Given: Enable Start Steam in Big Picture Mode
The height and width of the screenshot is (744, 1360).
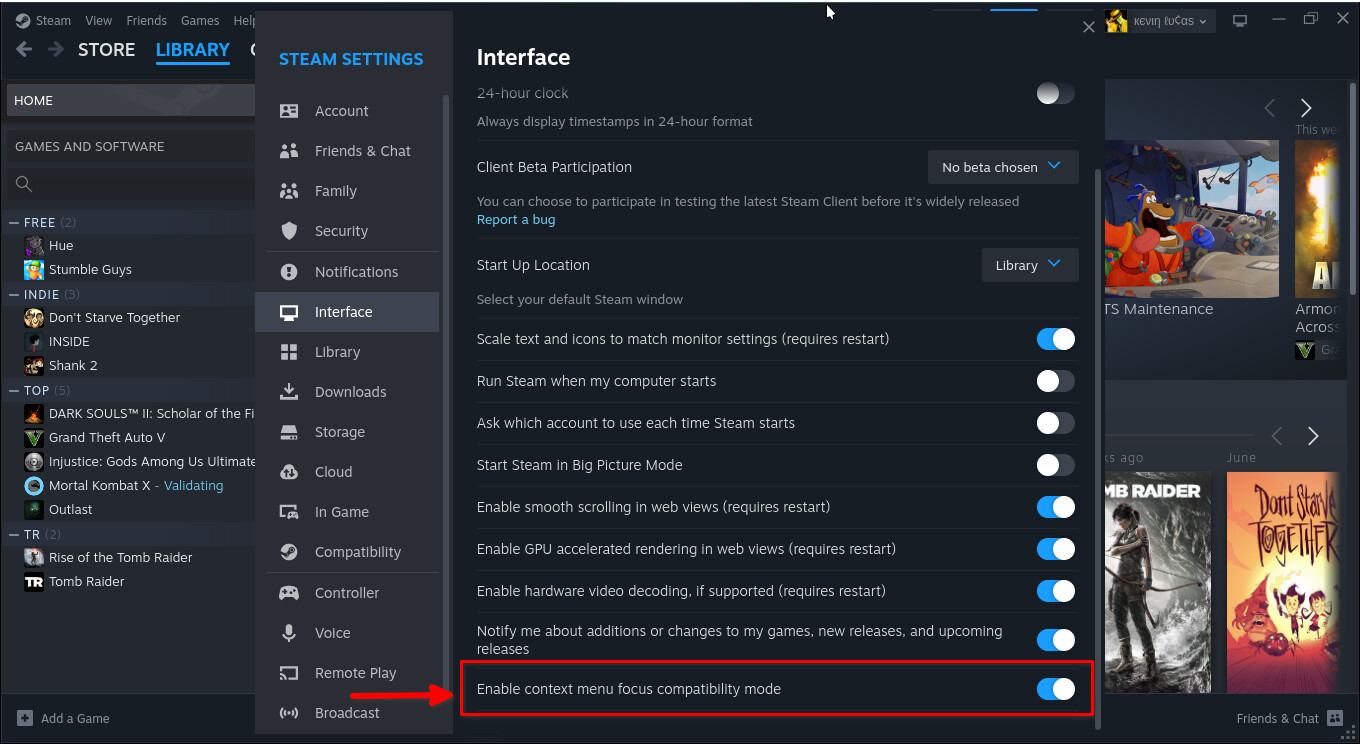Looking at the screenshot, I should (1055, 465).
